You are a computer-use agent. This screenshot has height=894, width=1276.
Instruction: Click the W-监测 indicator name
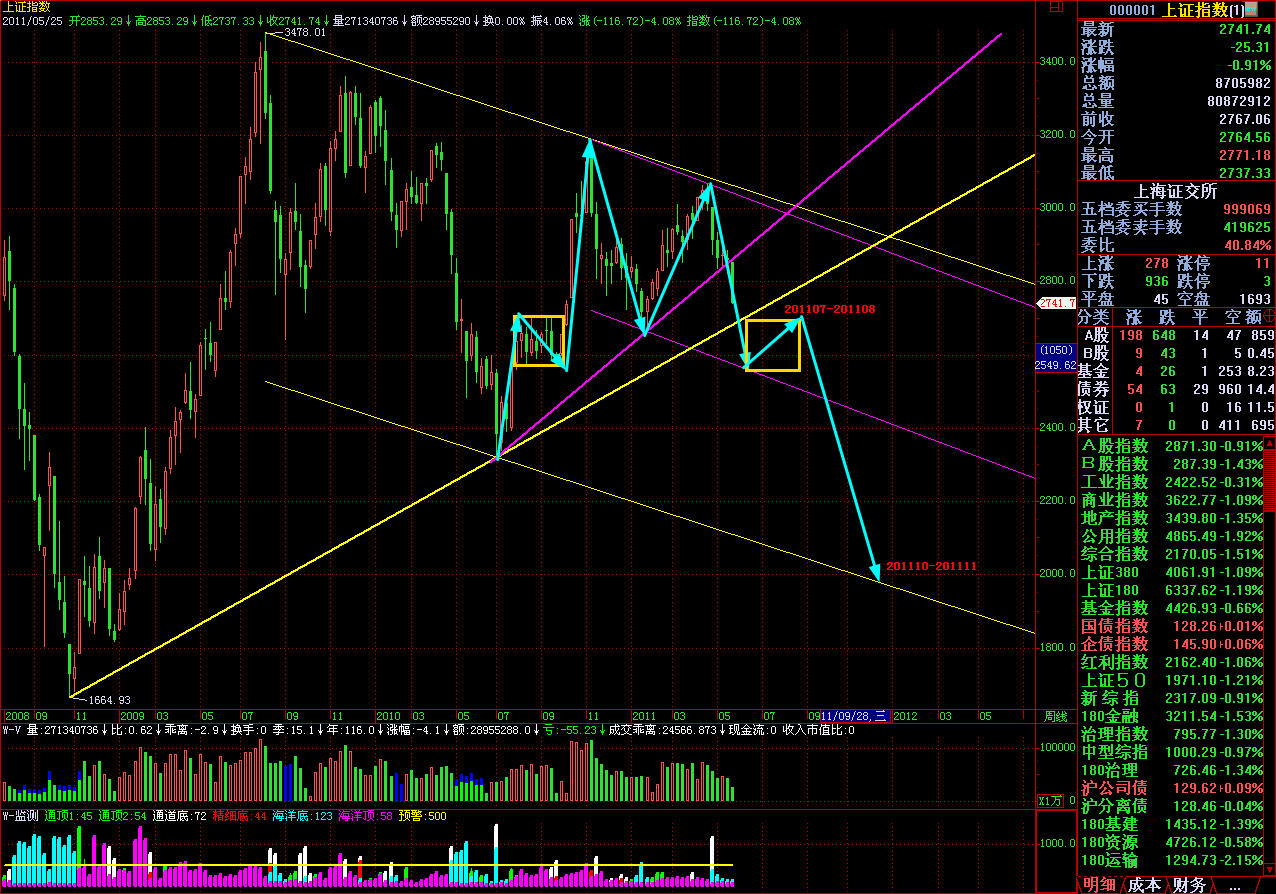pos(20,816)
